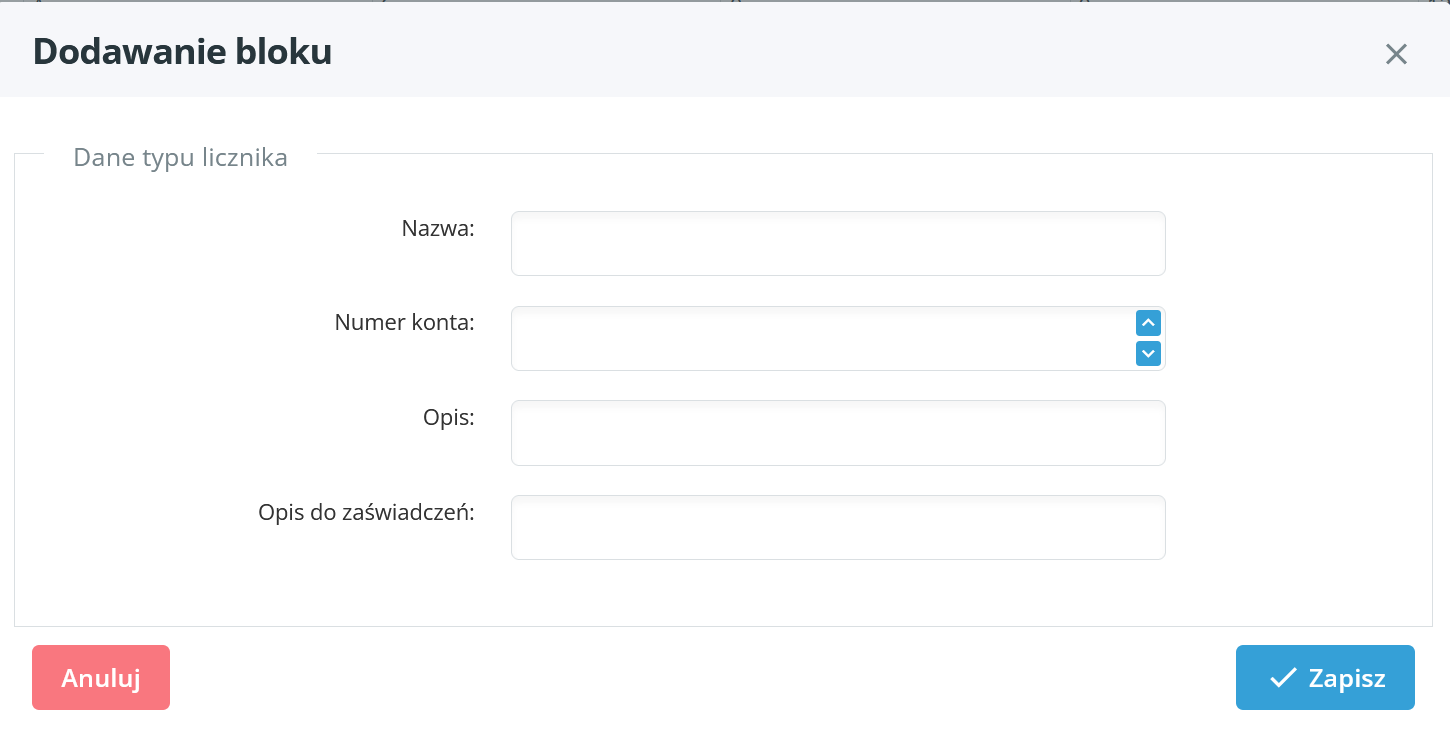
Task: Save the form with Zapisz
Action: 1324,677
